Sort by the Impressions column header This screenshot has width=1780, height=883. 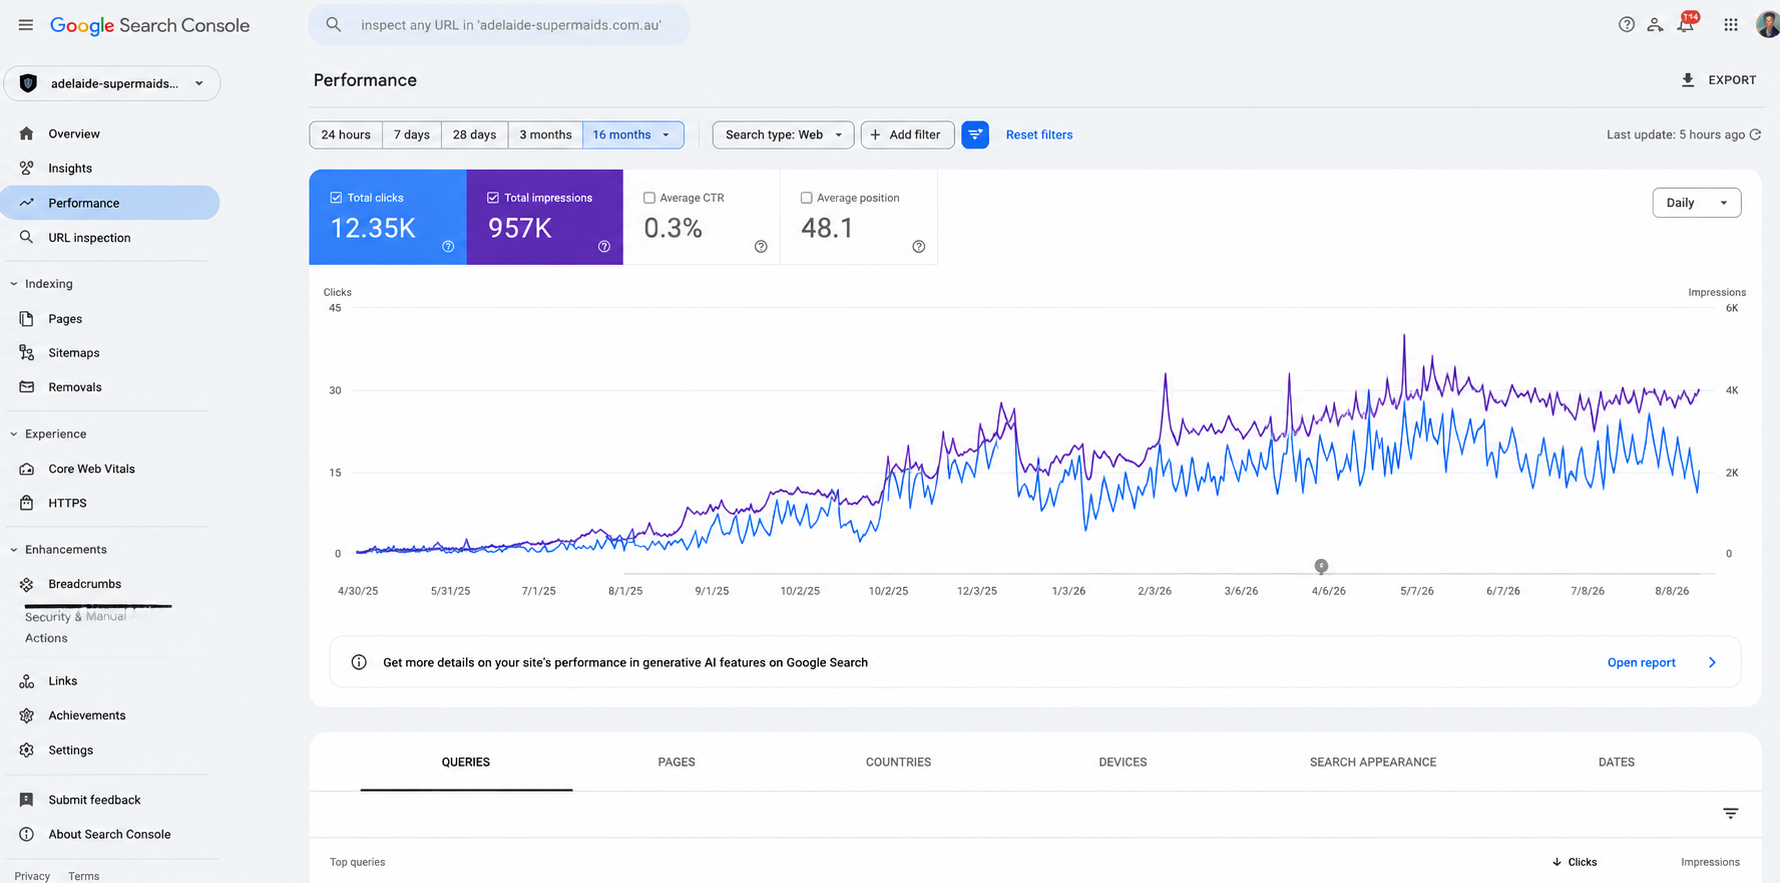click(1710, 862)
